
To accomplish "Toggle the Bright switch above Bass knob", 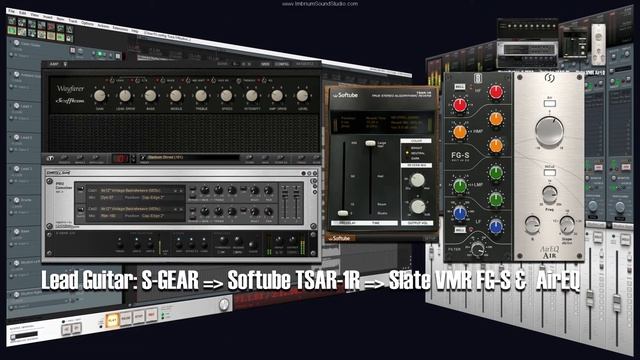I will (x=162, y=81).
